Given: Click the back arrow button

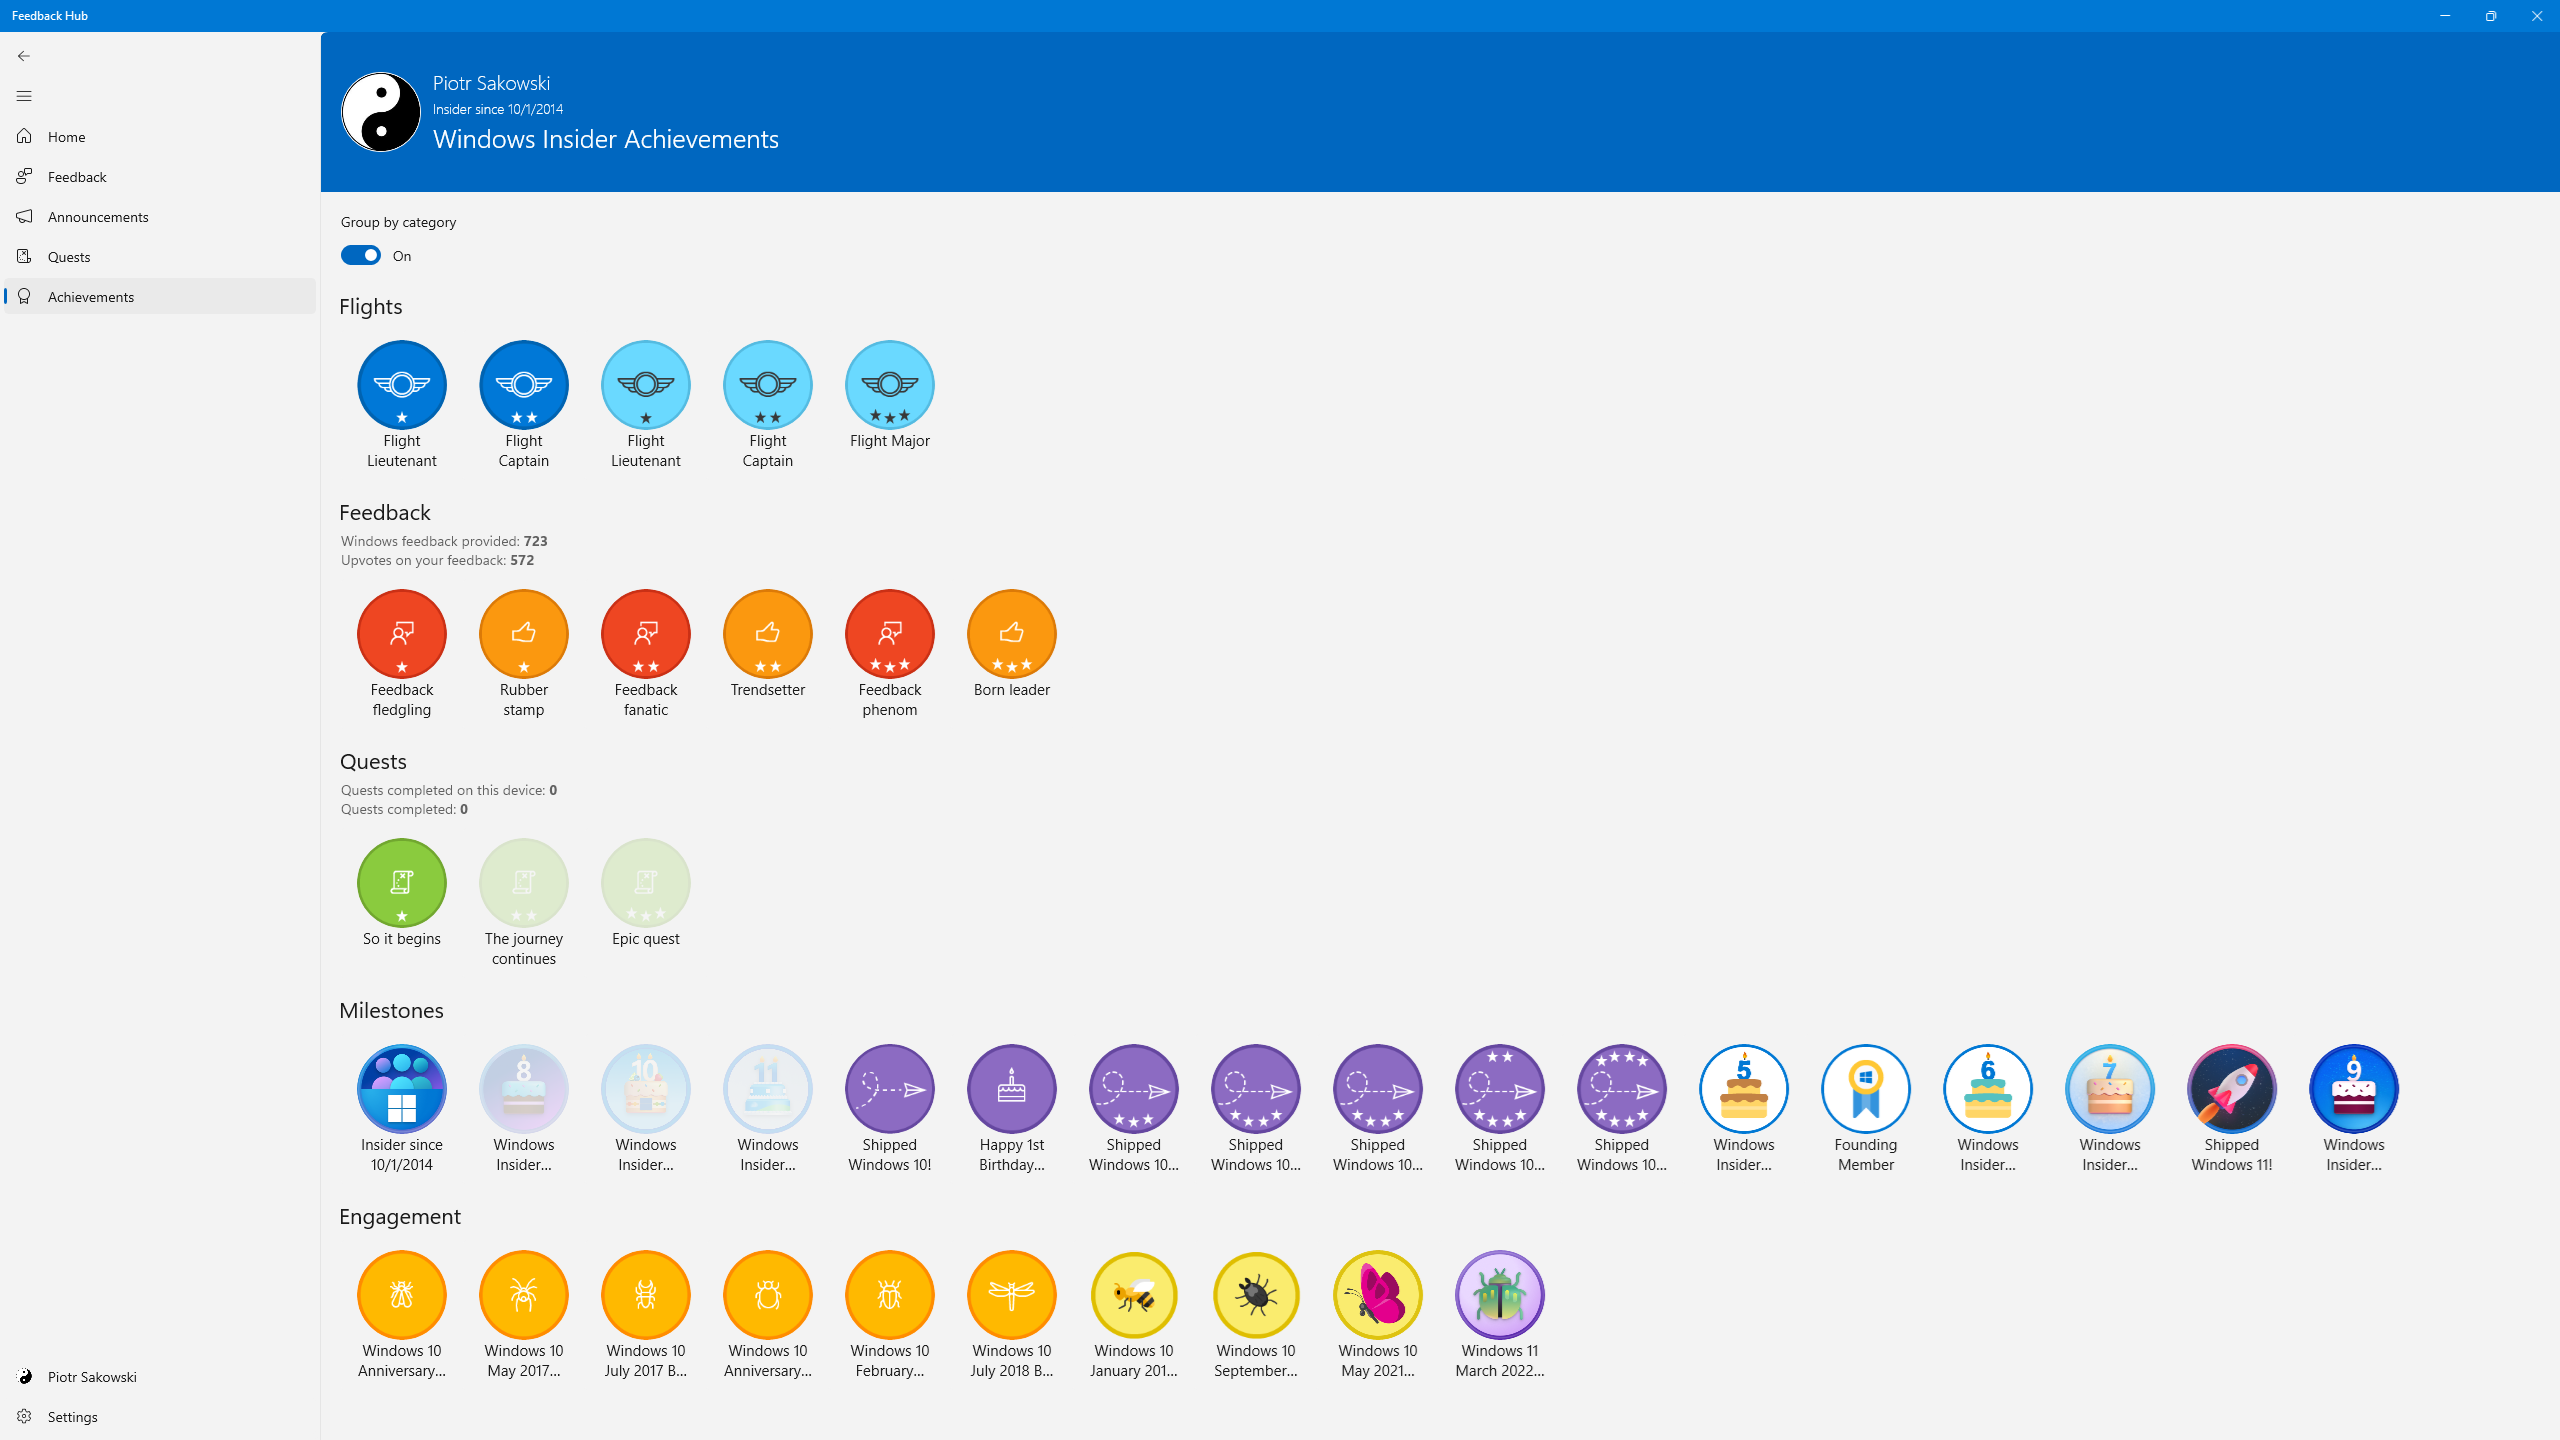Looking at the screenshot, I should tap(24, 56).
